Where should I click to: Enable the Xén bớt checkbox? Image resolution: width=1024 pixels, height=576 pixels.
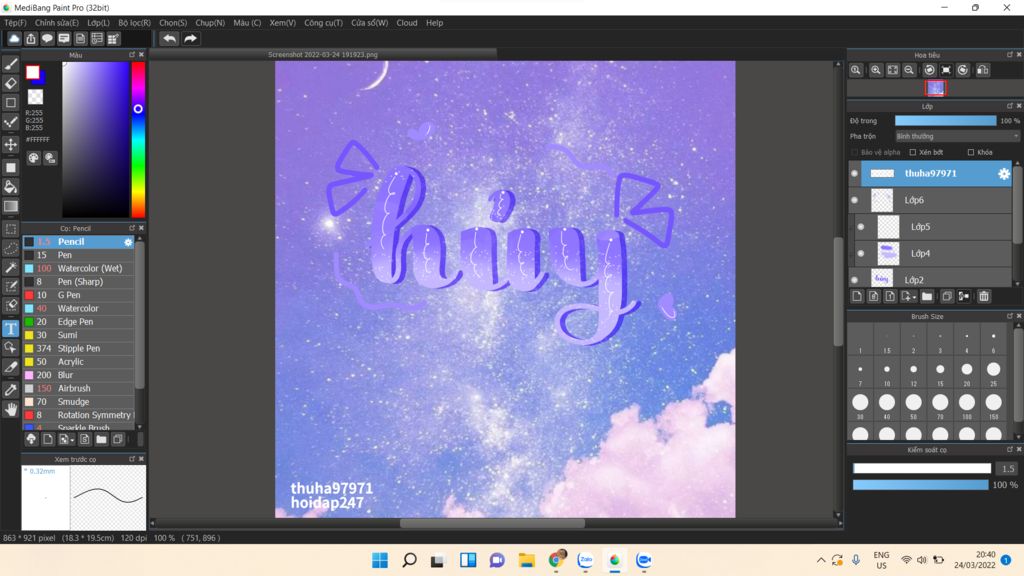coord(913,152)
